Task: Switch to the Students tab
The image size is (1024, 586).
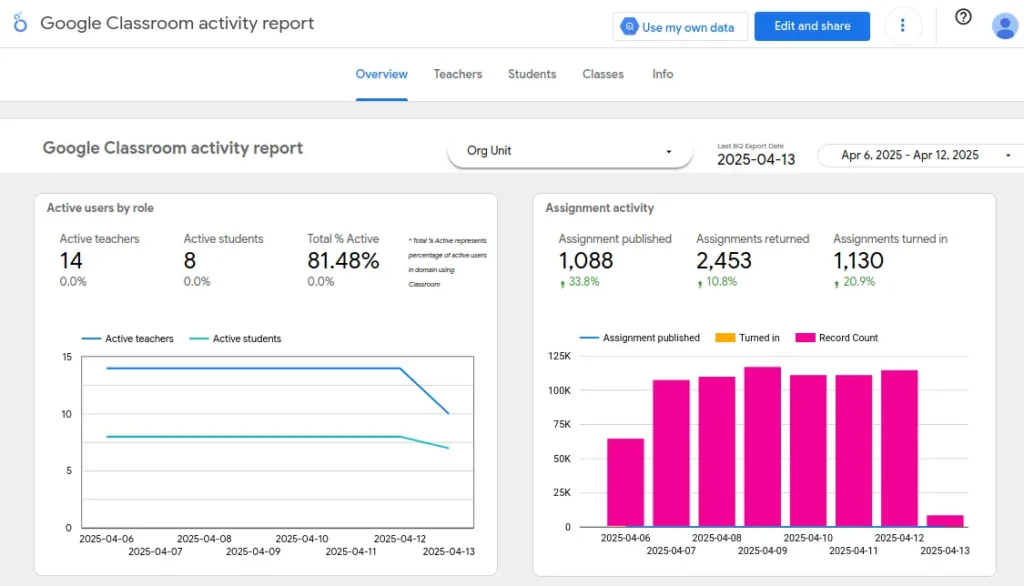Action: pyautogui.click(x=532, y=74)
